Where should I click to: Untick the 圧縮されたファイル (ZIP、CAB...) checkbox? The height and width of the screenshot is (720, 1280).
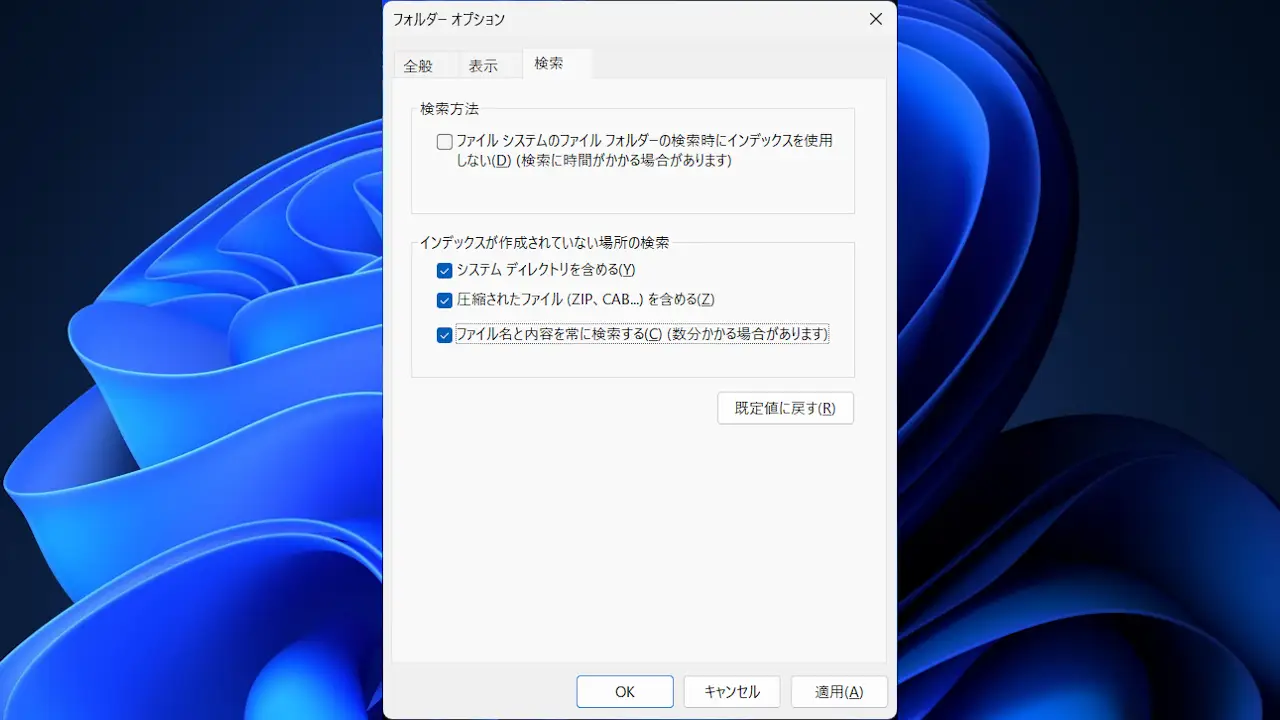click(x=445, y=300)
